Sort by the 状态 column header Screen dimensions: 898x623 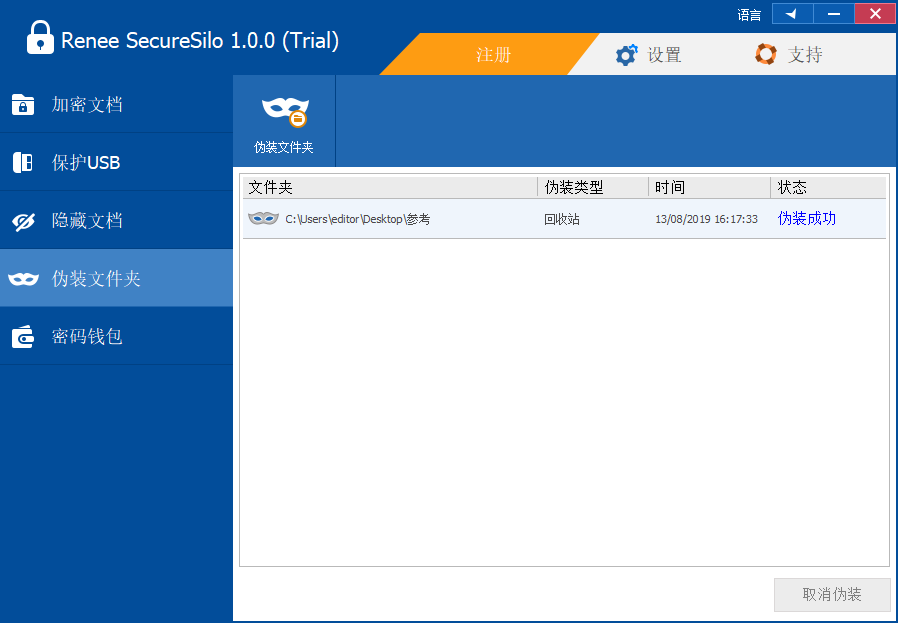point(828,187)
